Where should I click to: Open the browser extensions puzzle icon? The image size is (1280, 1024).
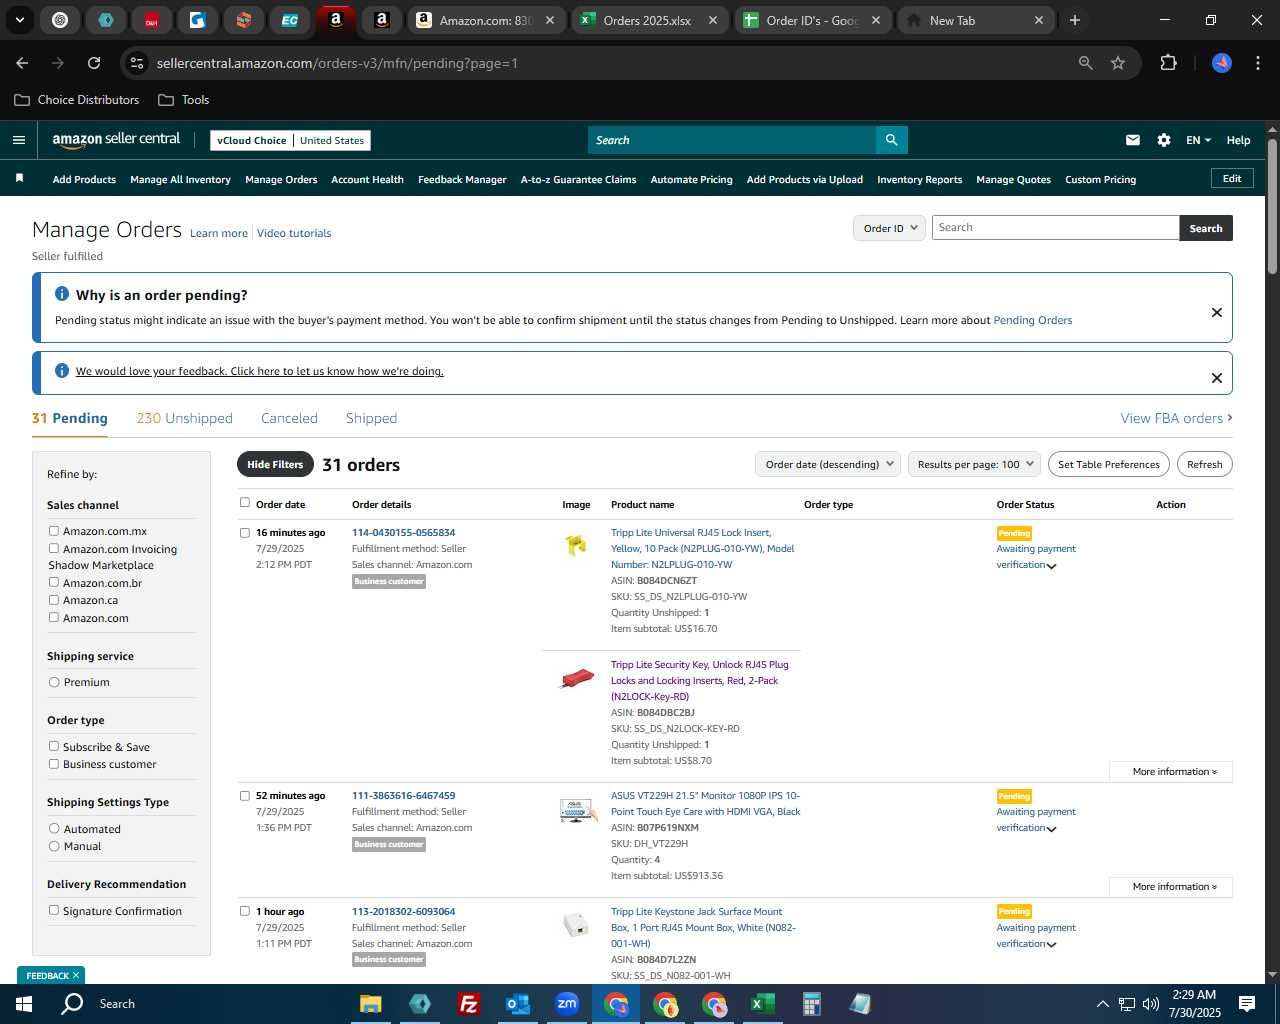pyautogui.click(x=1168, y=63)
